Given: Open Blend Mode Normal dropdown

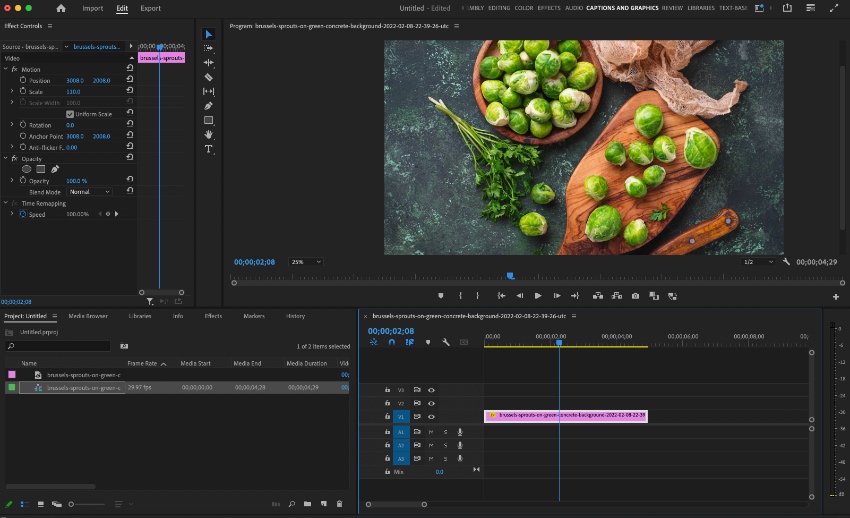Looking at the screenshot, I should (x=89, y=192).
